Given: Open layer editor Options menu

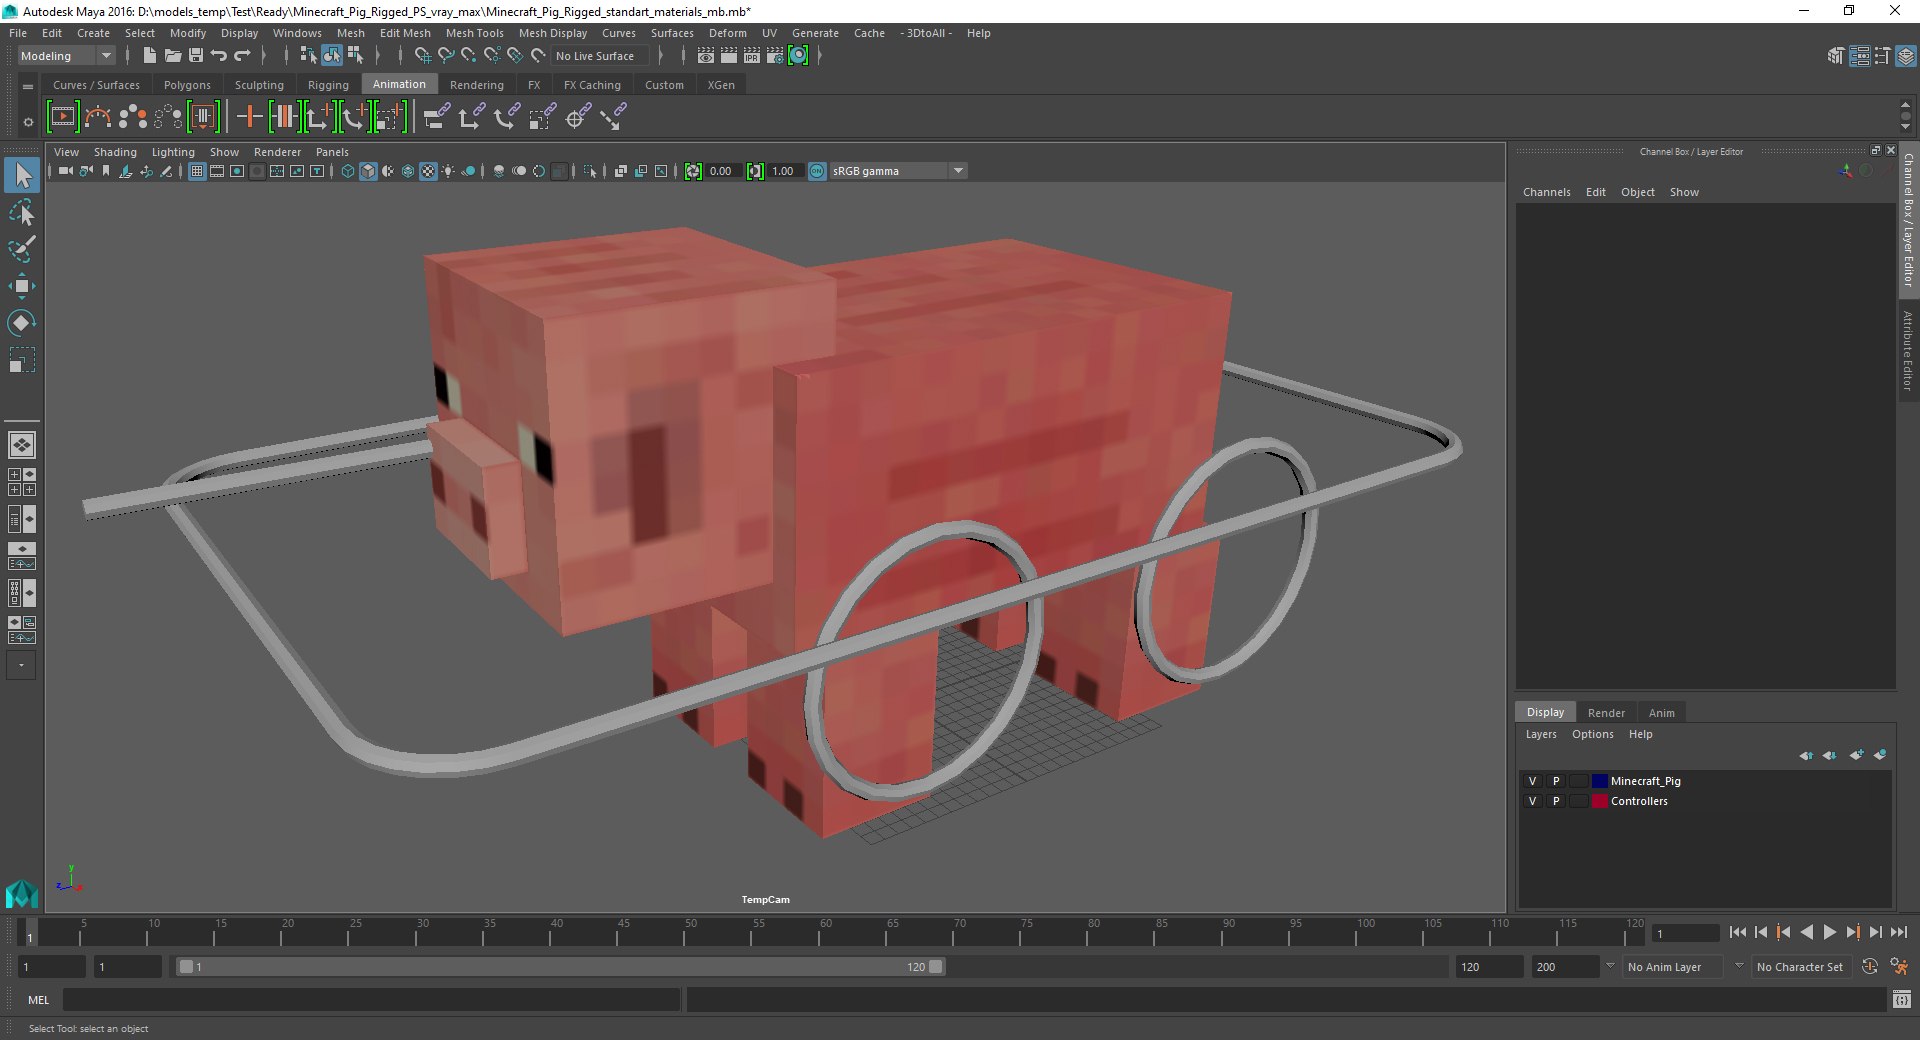Looking at the screenshot, I should point(1592,734).
